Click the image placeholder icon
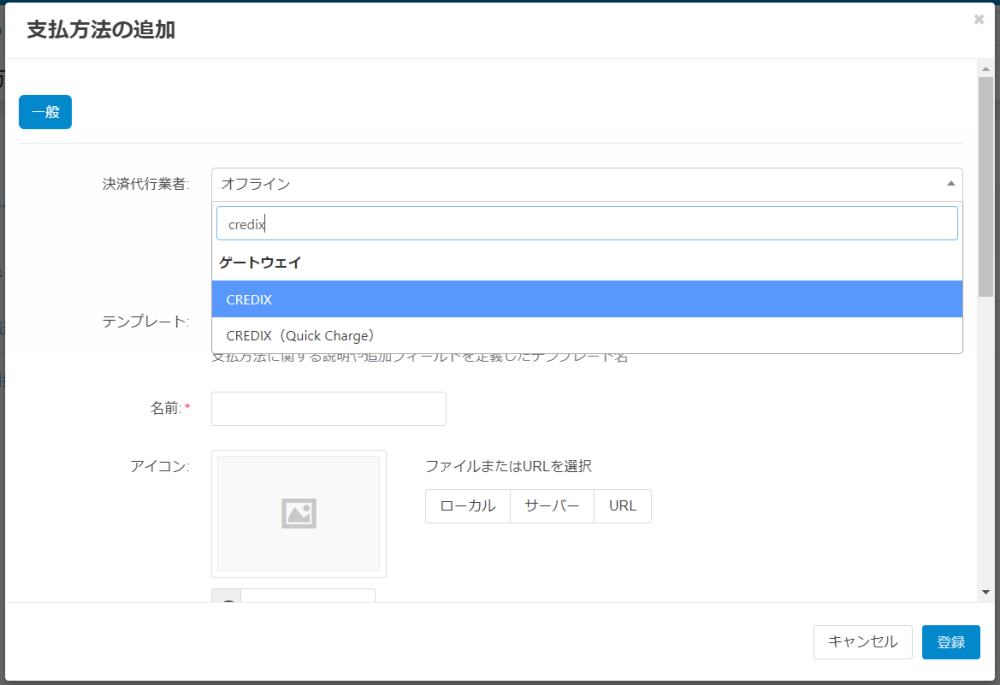Screen dimensions: 1000x685 click(299, 513)
